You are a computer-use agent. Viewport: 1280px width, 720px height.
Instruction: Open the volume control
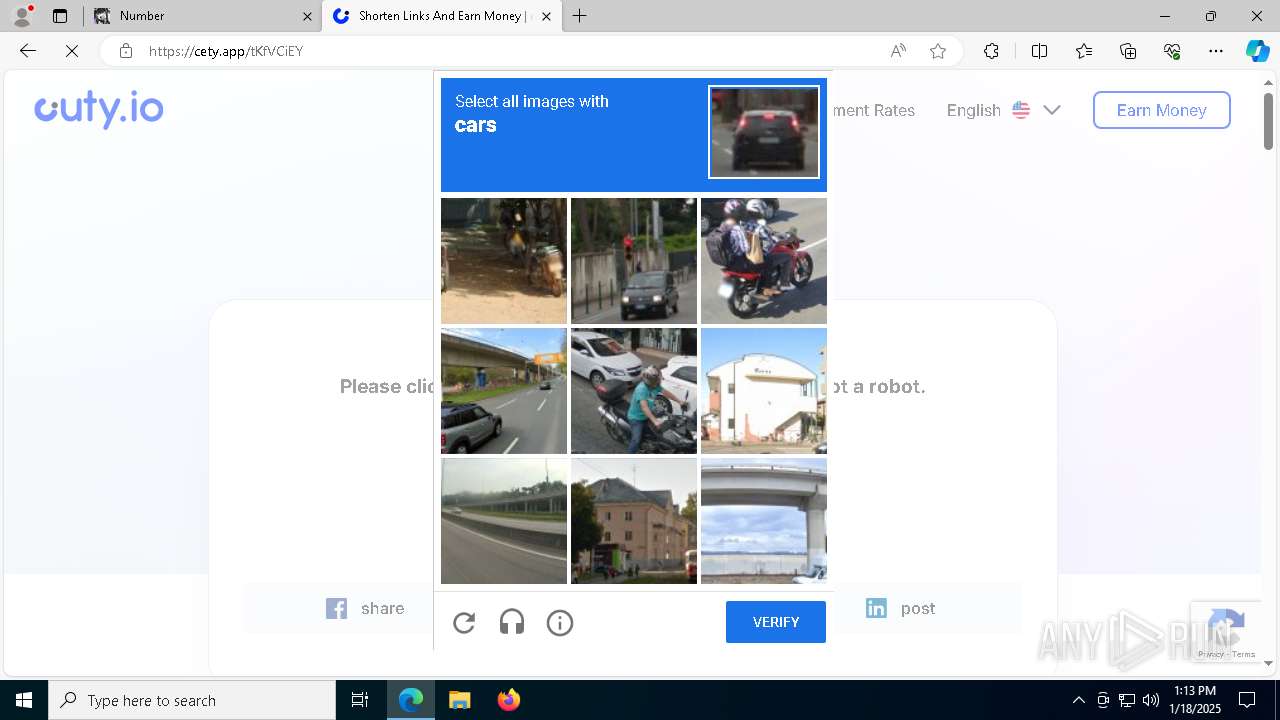click(1150, 700)
